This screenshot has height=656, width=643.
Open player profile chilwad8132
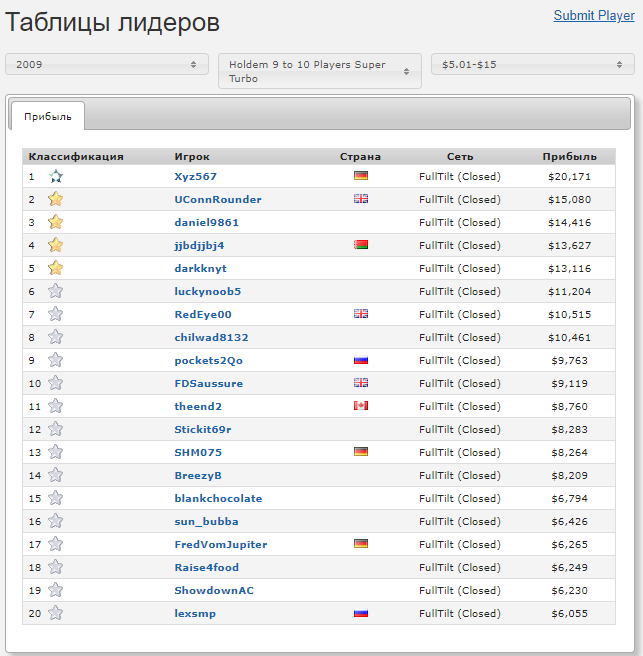(211, 338)
